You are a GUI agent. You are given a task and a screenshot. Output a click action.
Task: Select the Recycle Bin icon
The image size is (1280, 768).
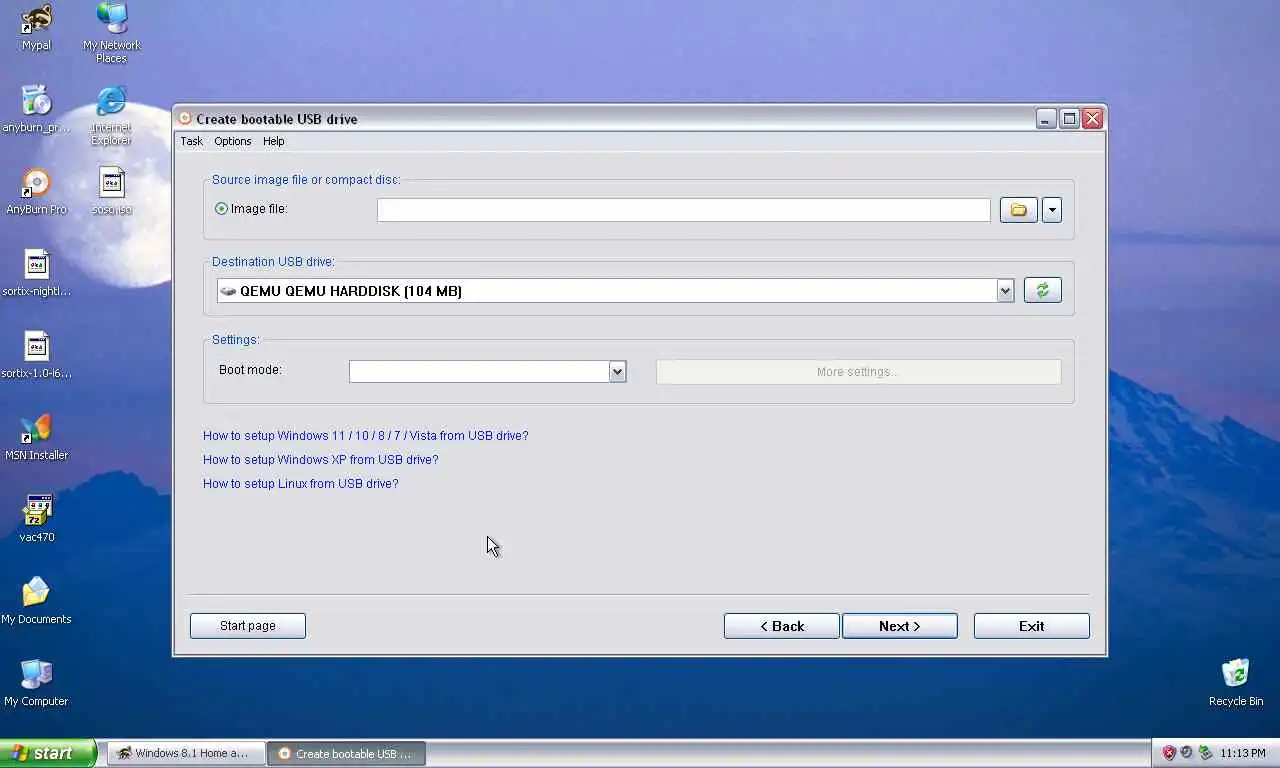(x=1236, y=683)
